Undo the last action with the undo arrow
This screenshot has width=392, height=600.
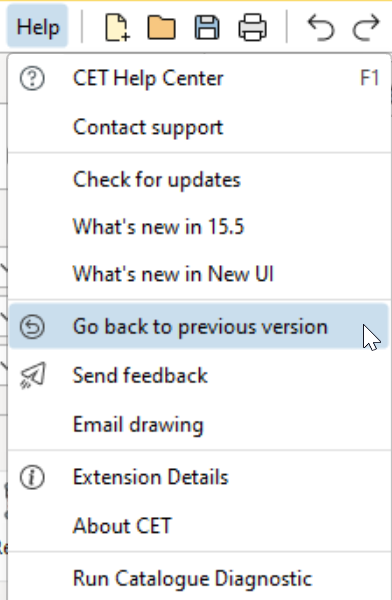pos(321,28)
